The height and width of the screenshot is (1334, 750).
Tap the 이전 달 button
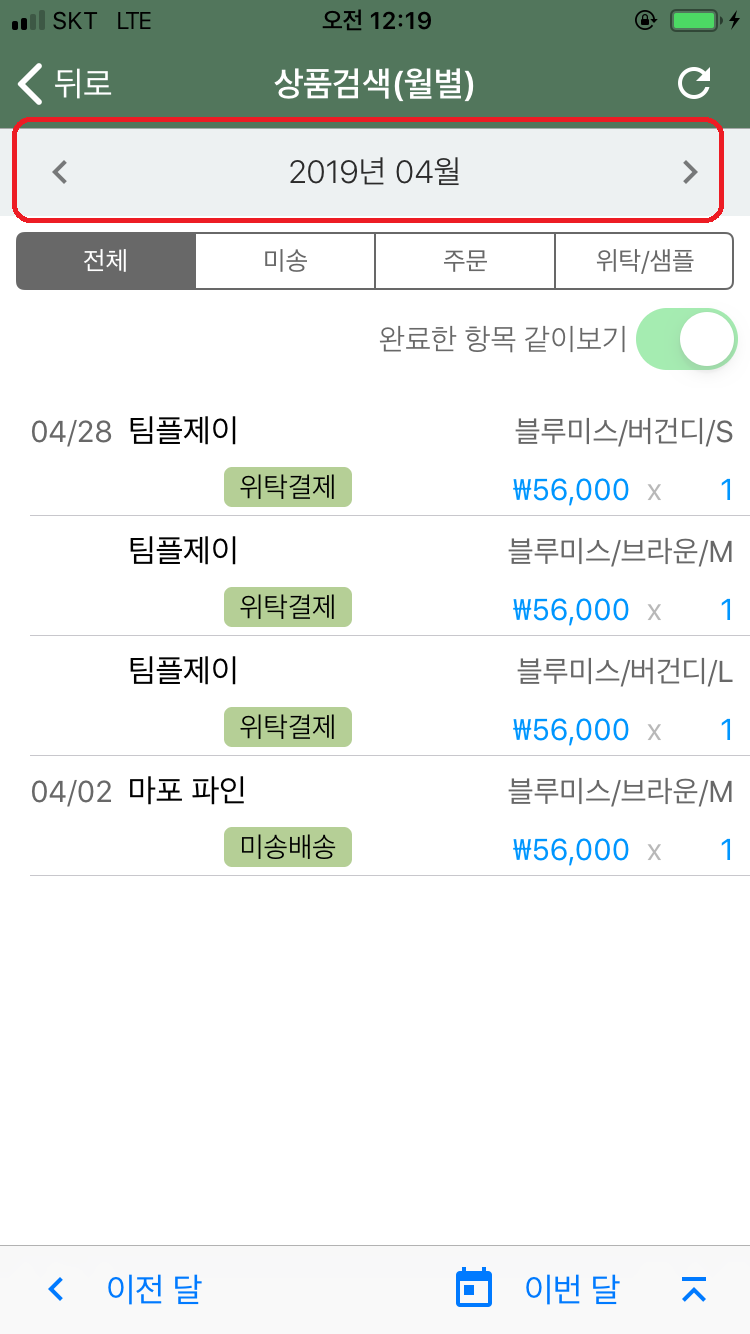click(x=154, y=1289)
